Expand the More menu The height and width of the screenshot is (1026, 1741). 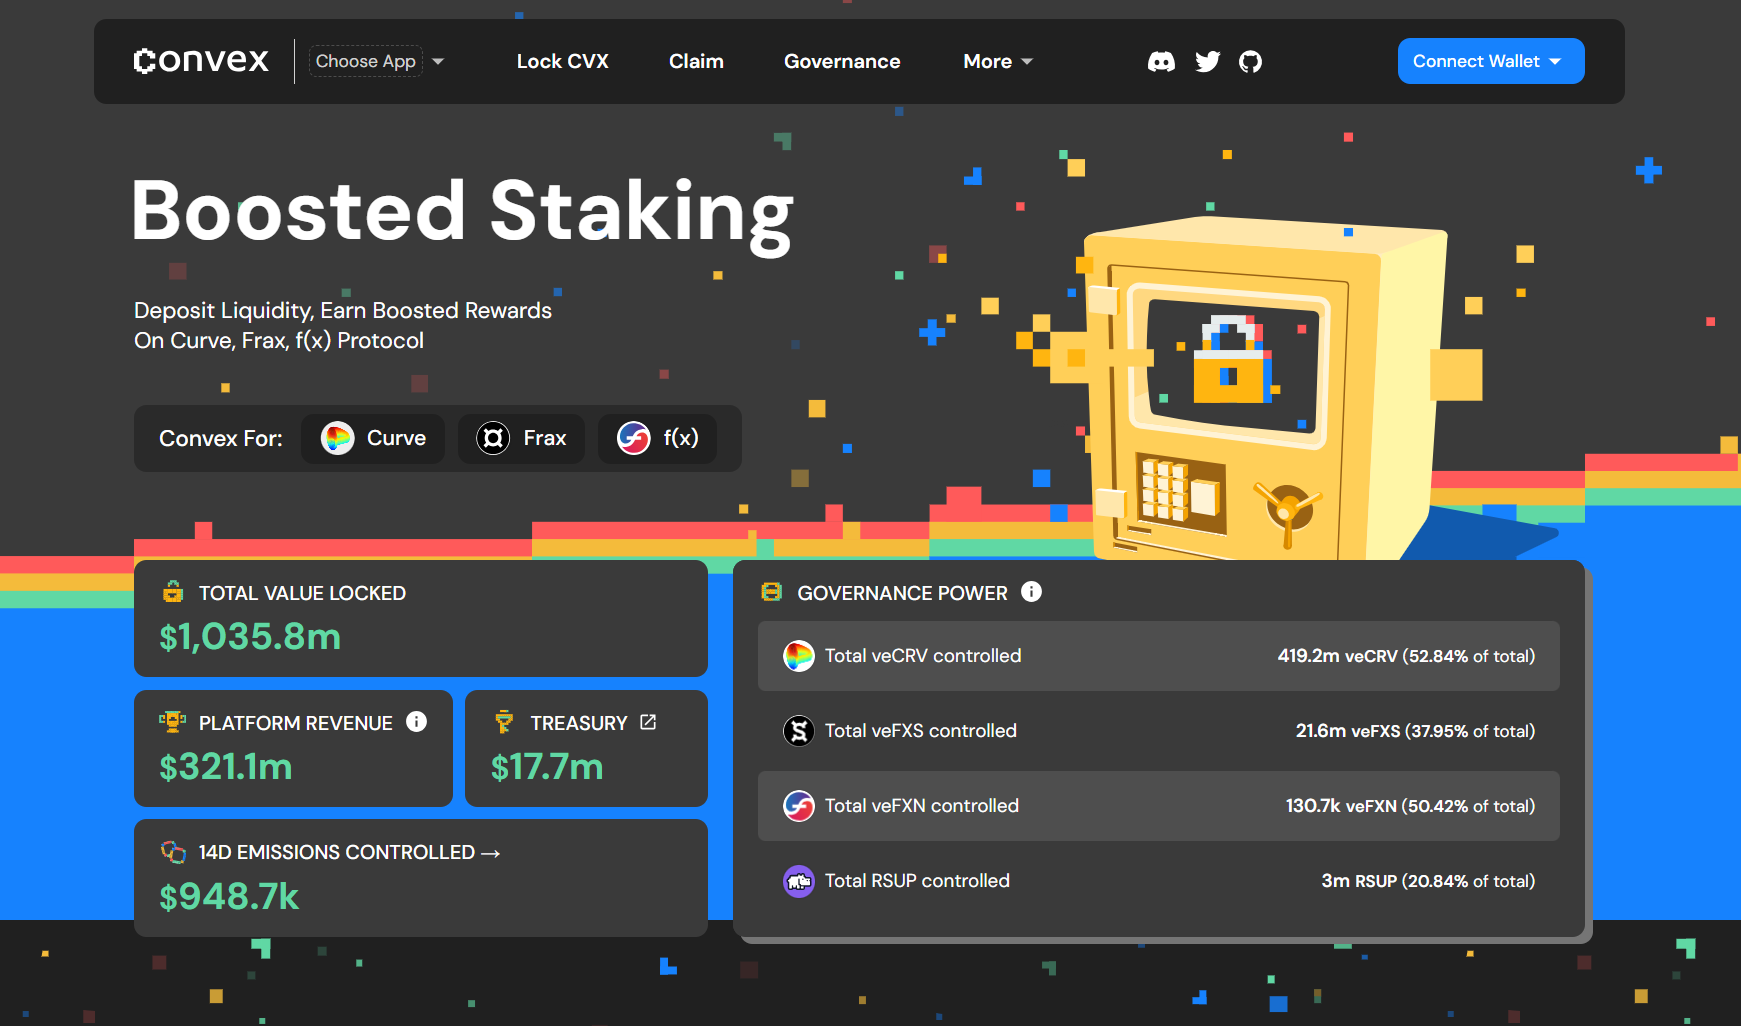[997, 62]
